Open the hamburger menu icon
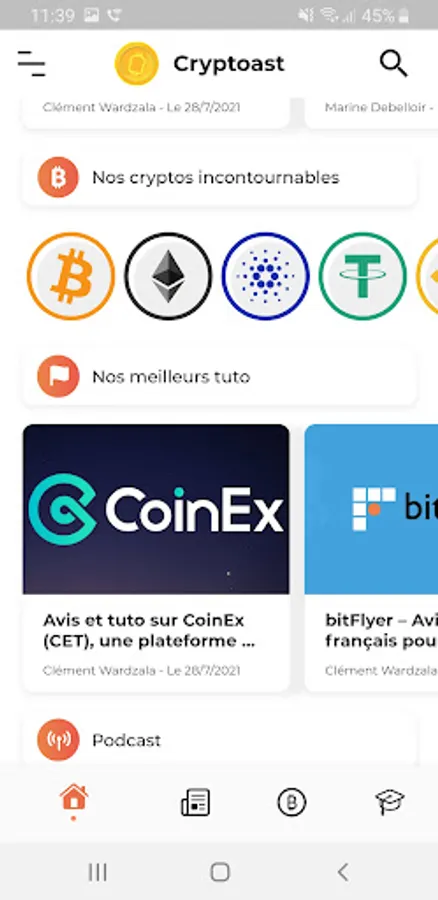 point(31,63)
